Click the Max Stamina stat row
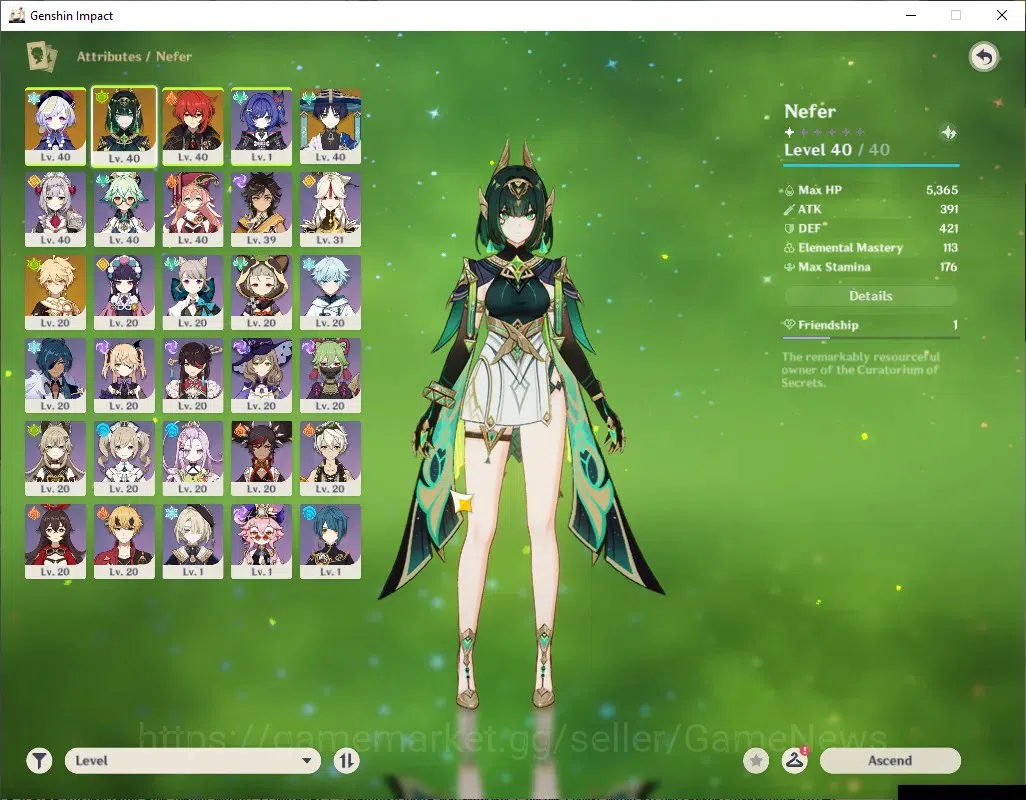Viewport: 1026px width, 800px height. (x=871, y=267)
